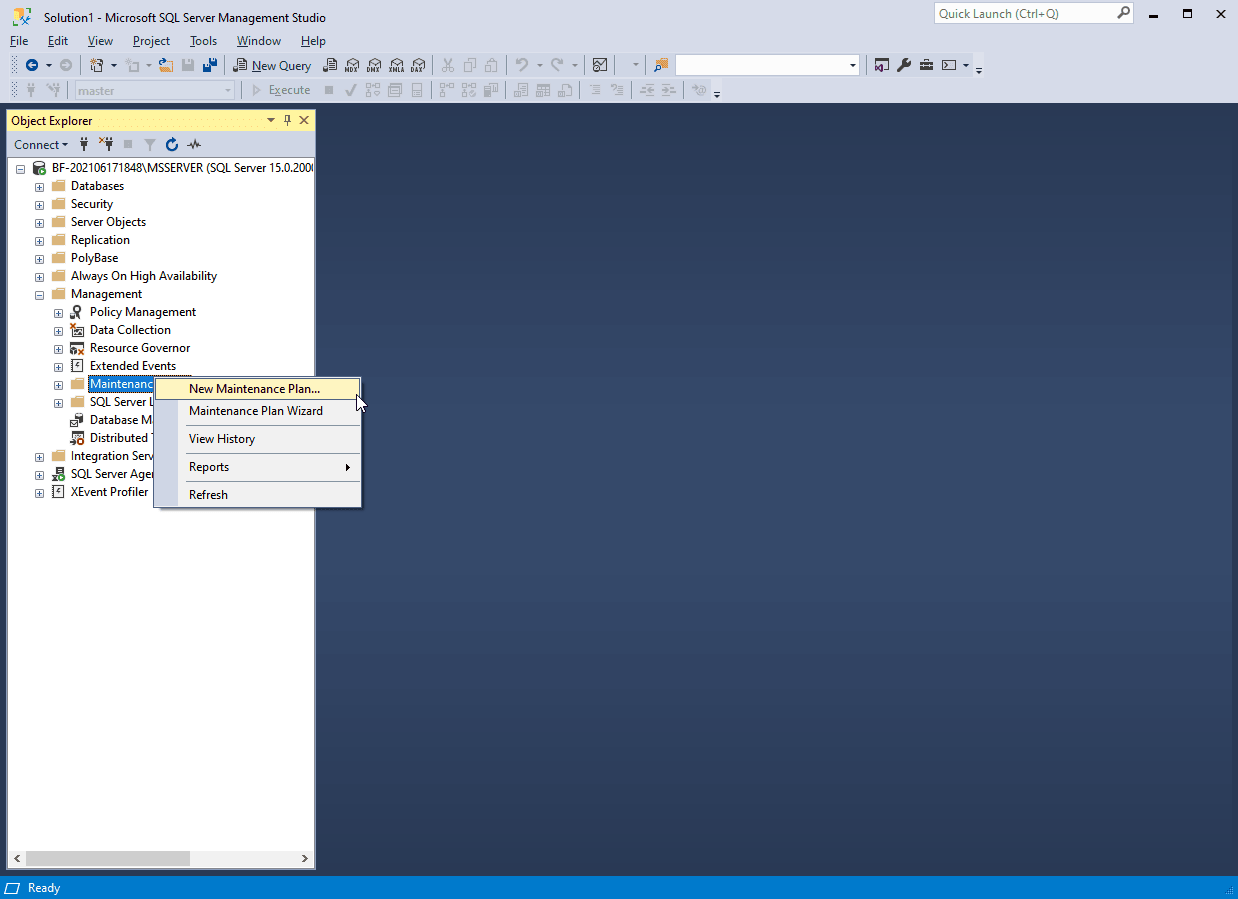Click Connect Object Explorer plug icon
This screenshot has width=1238, height=899.
click(84, 144)
